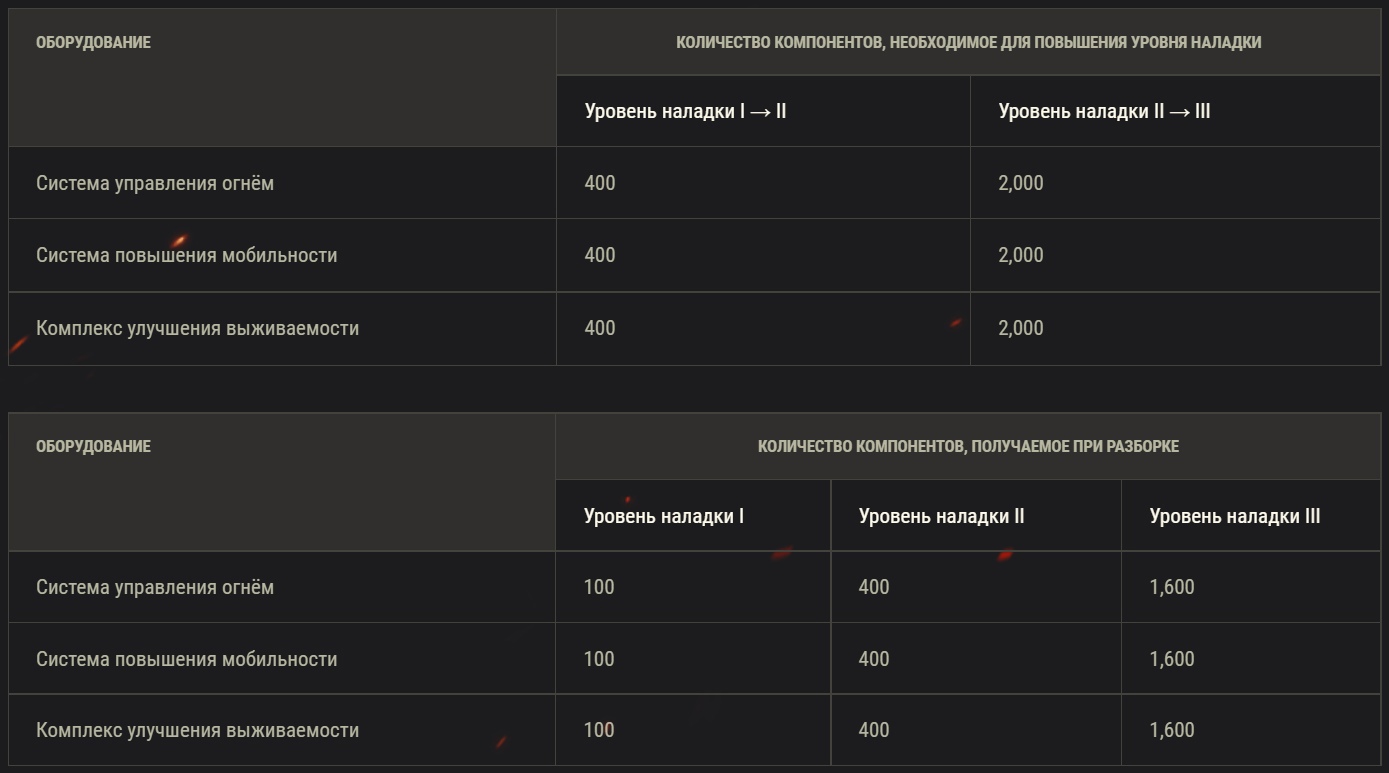The width and height of the screenshot is (1389, 773).
Task: Click the 2,000 value for Система управления огнём
Action: [1020, 183]
